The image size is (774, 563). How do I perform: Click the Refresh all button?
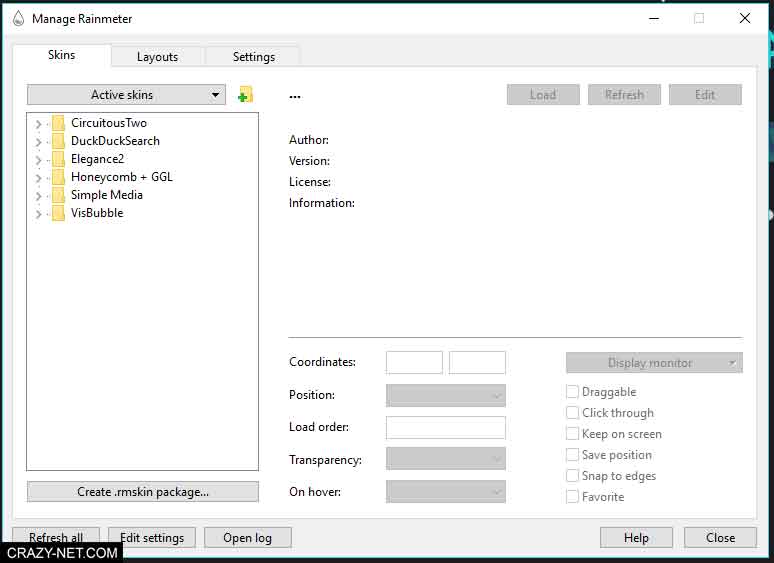tap(56, 537)
